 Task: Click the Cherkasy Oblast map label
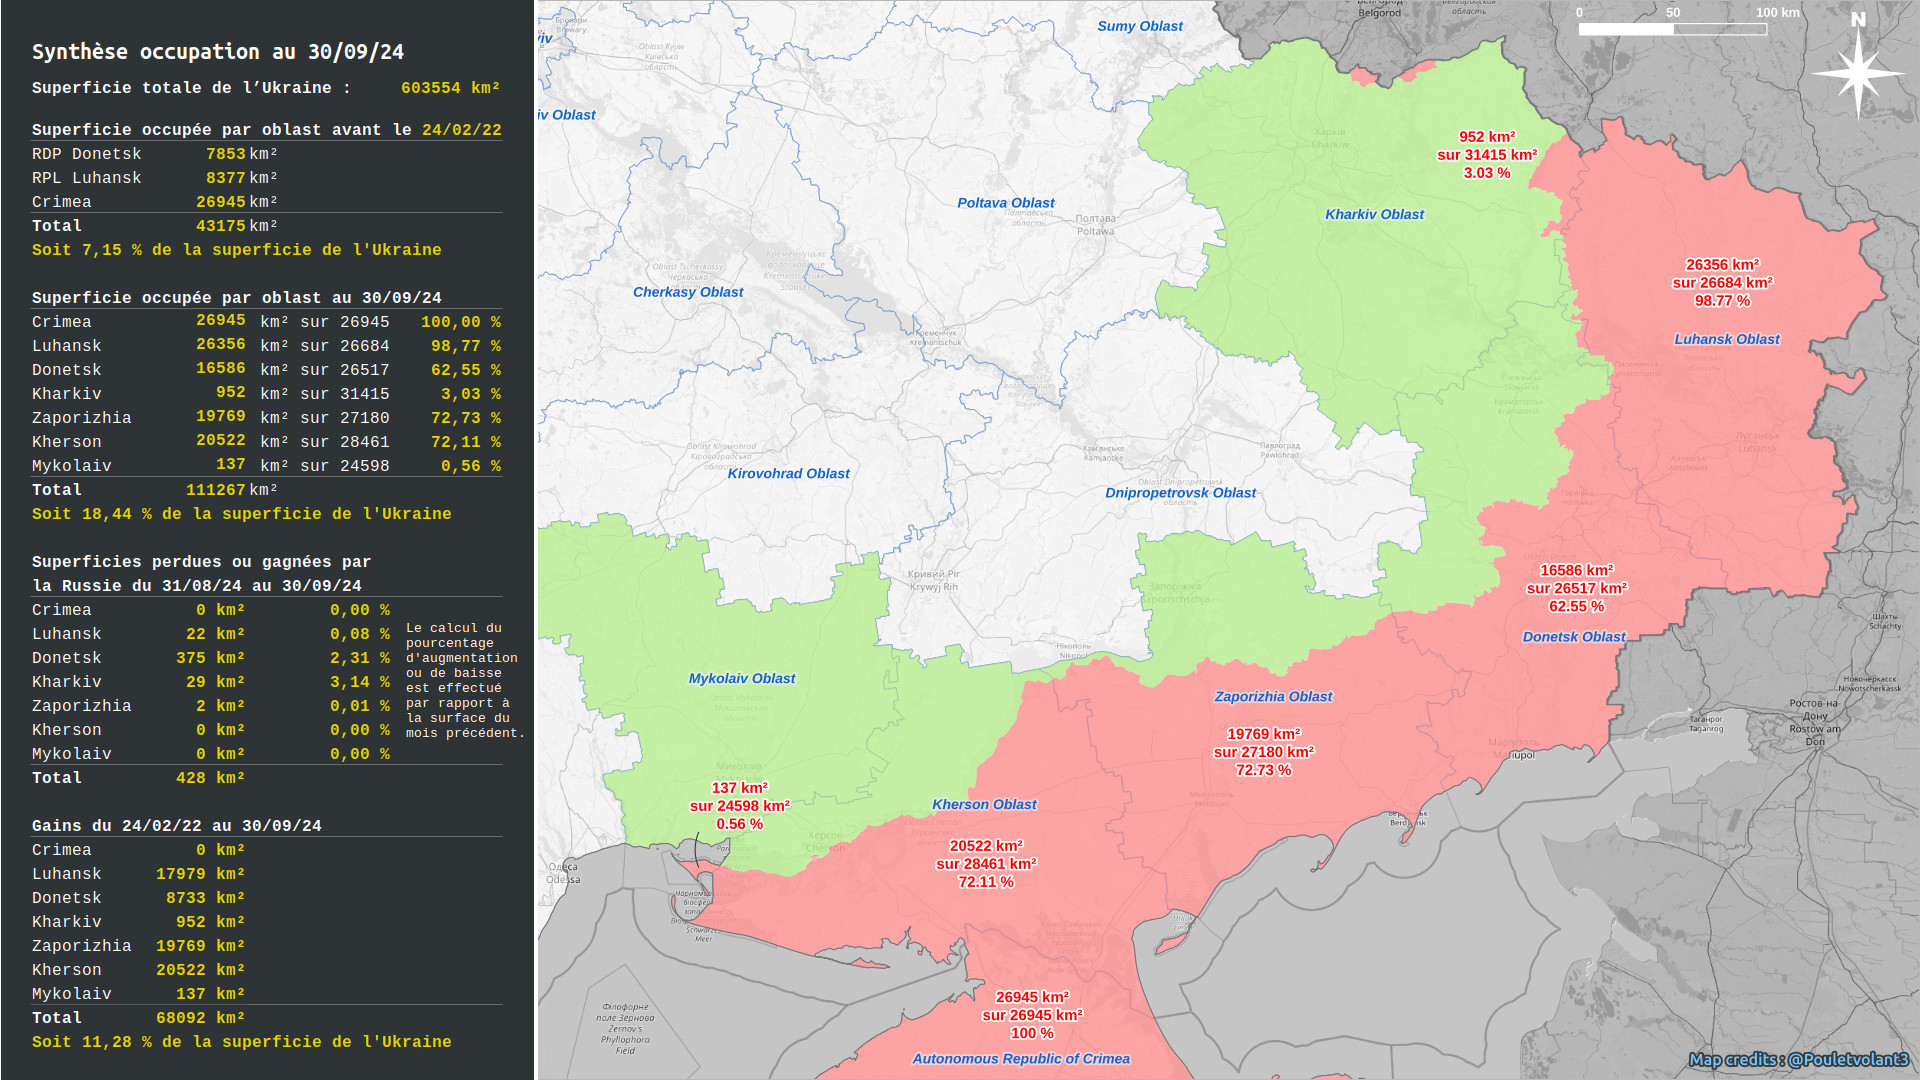pyautogui.click(x=688, y=292)
